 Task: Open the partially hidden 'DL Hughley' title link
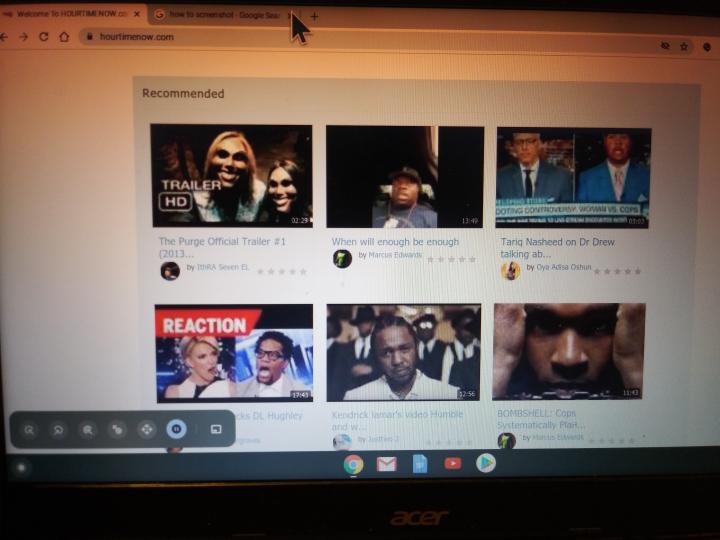point(269,416)
